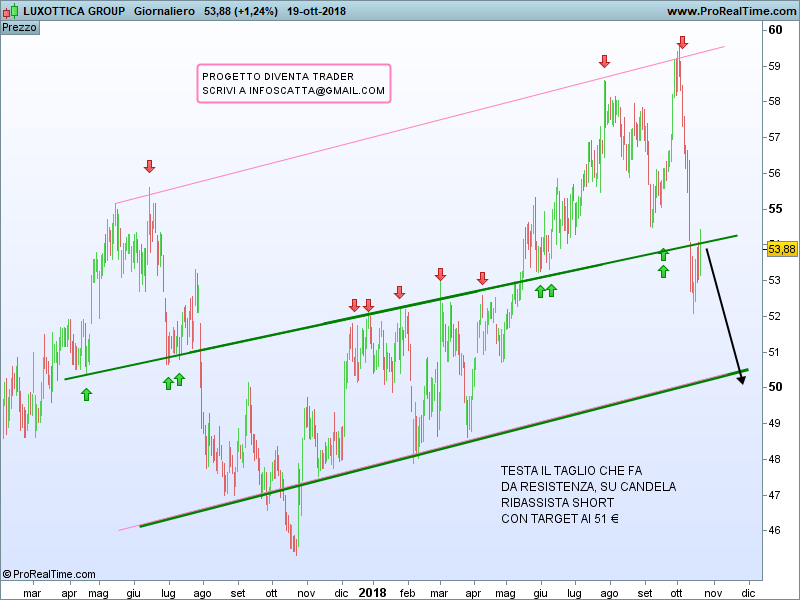
Task: Select the PROGETTO DIVENTA TRADER text line
Action: click(278, 77)
